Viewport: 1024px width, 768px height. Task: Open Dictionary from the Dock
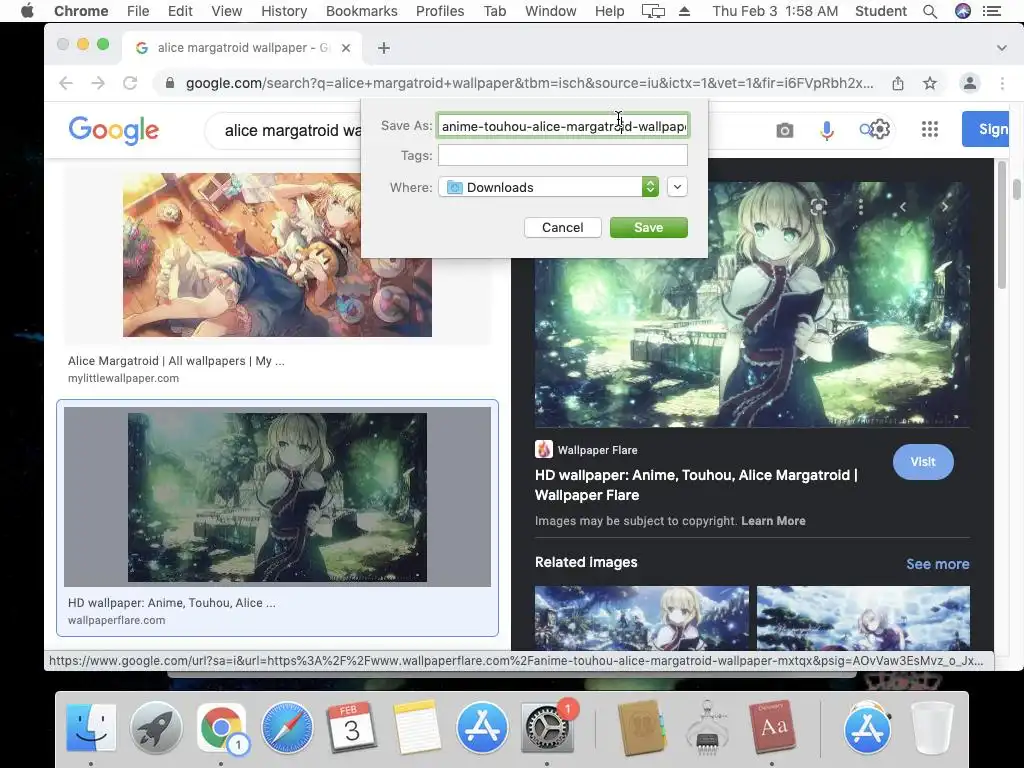773,728
